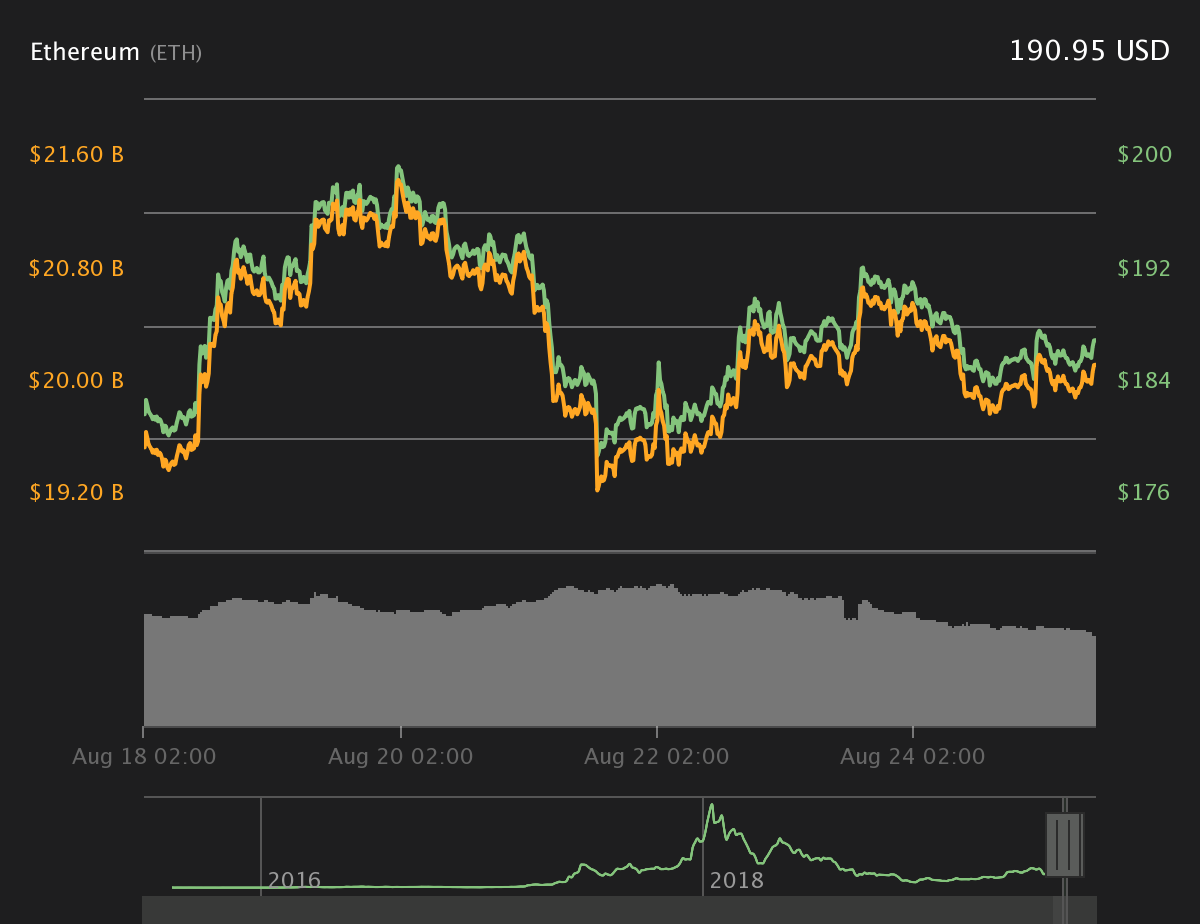The height and width of the screenshot is (924, 1200).
Task: Click the (ETH) ticker label
Action: pyautogui.click(x=176, y=53)
